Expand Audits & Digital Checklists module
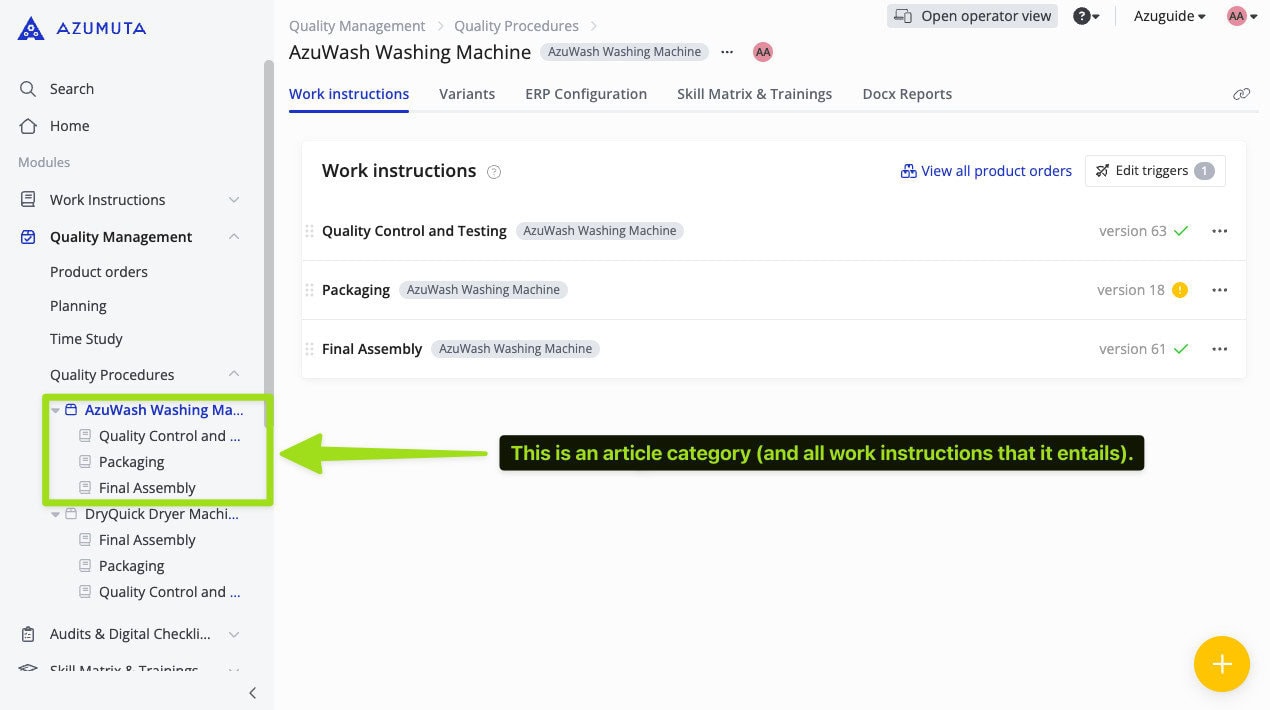Screen dimensions: 1270x710 pos(233,634)
